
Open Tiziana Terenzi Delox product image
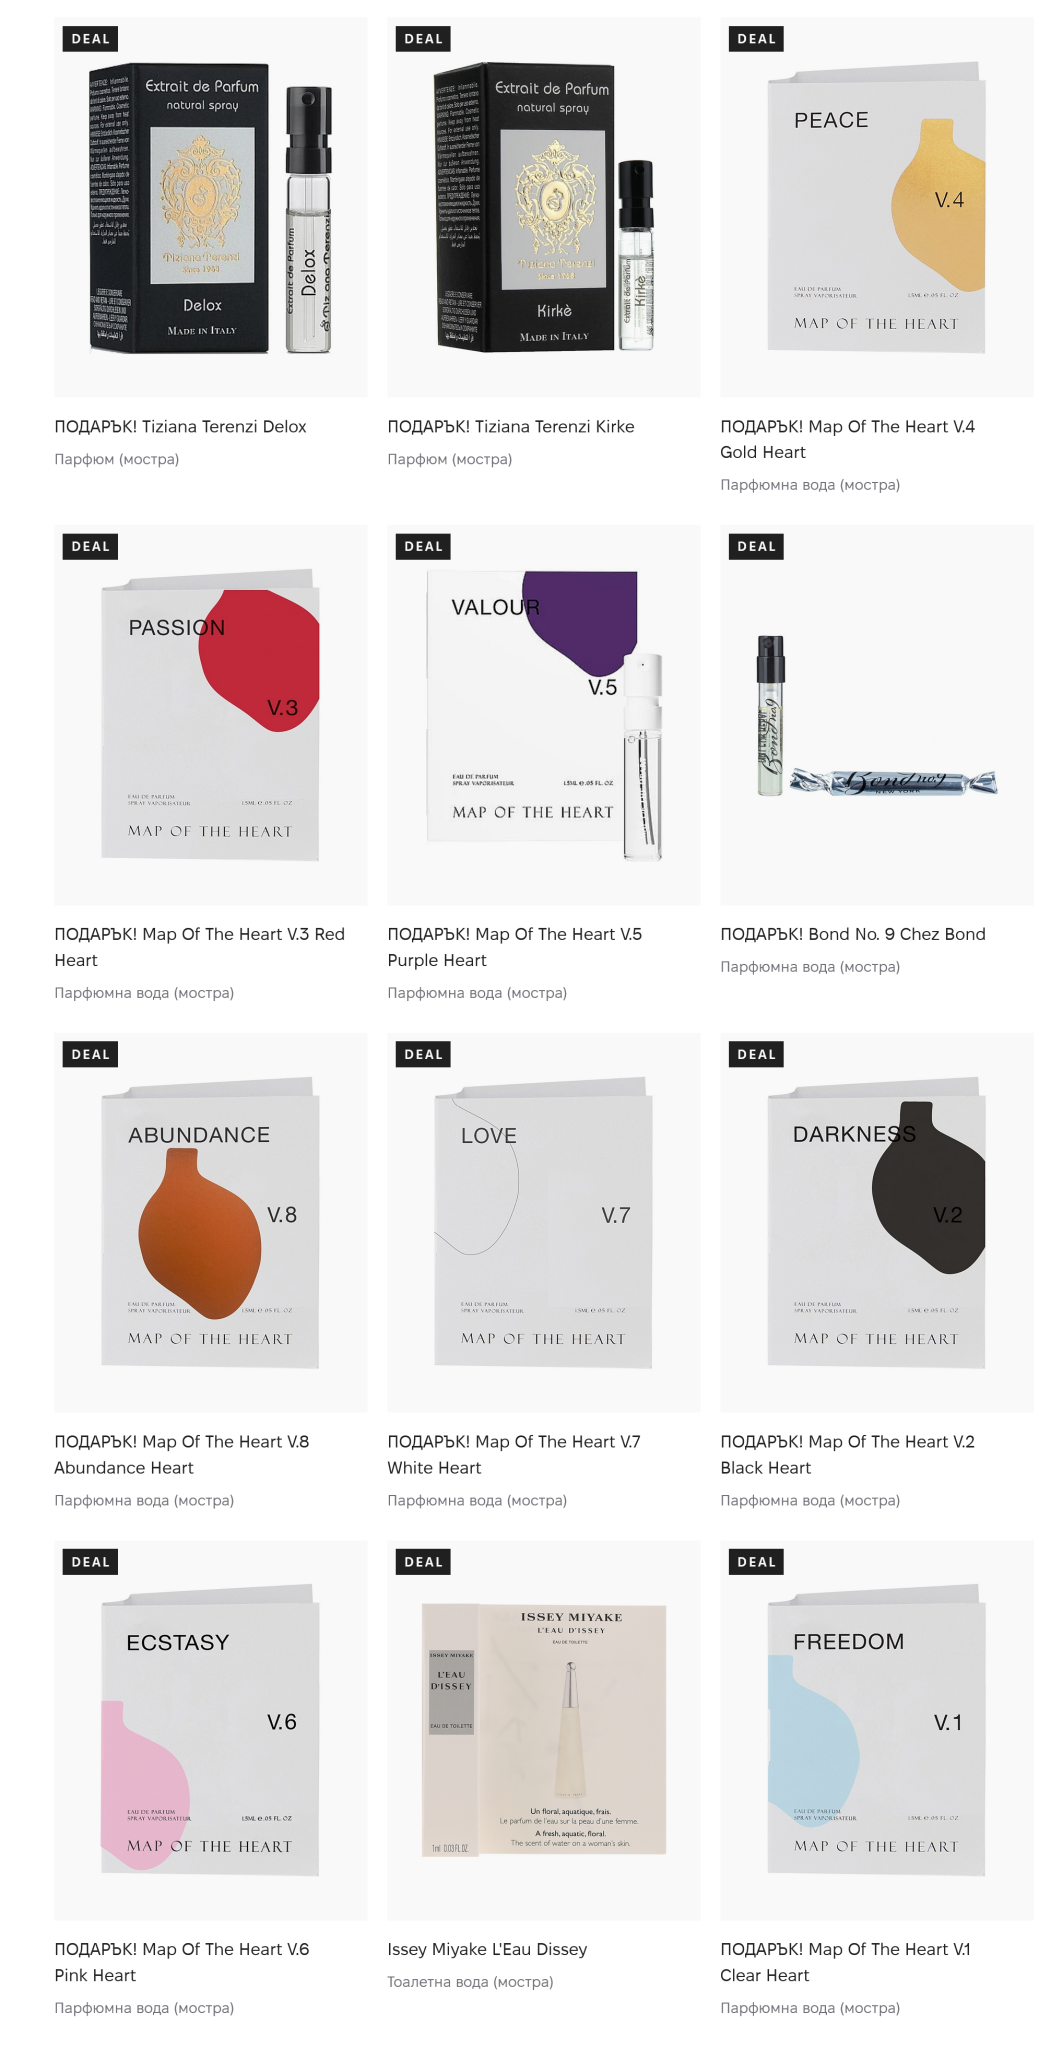(x=210, y=210)
